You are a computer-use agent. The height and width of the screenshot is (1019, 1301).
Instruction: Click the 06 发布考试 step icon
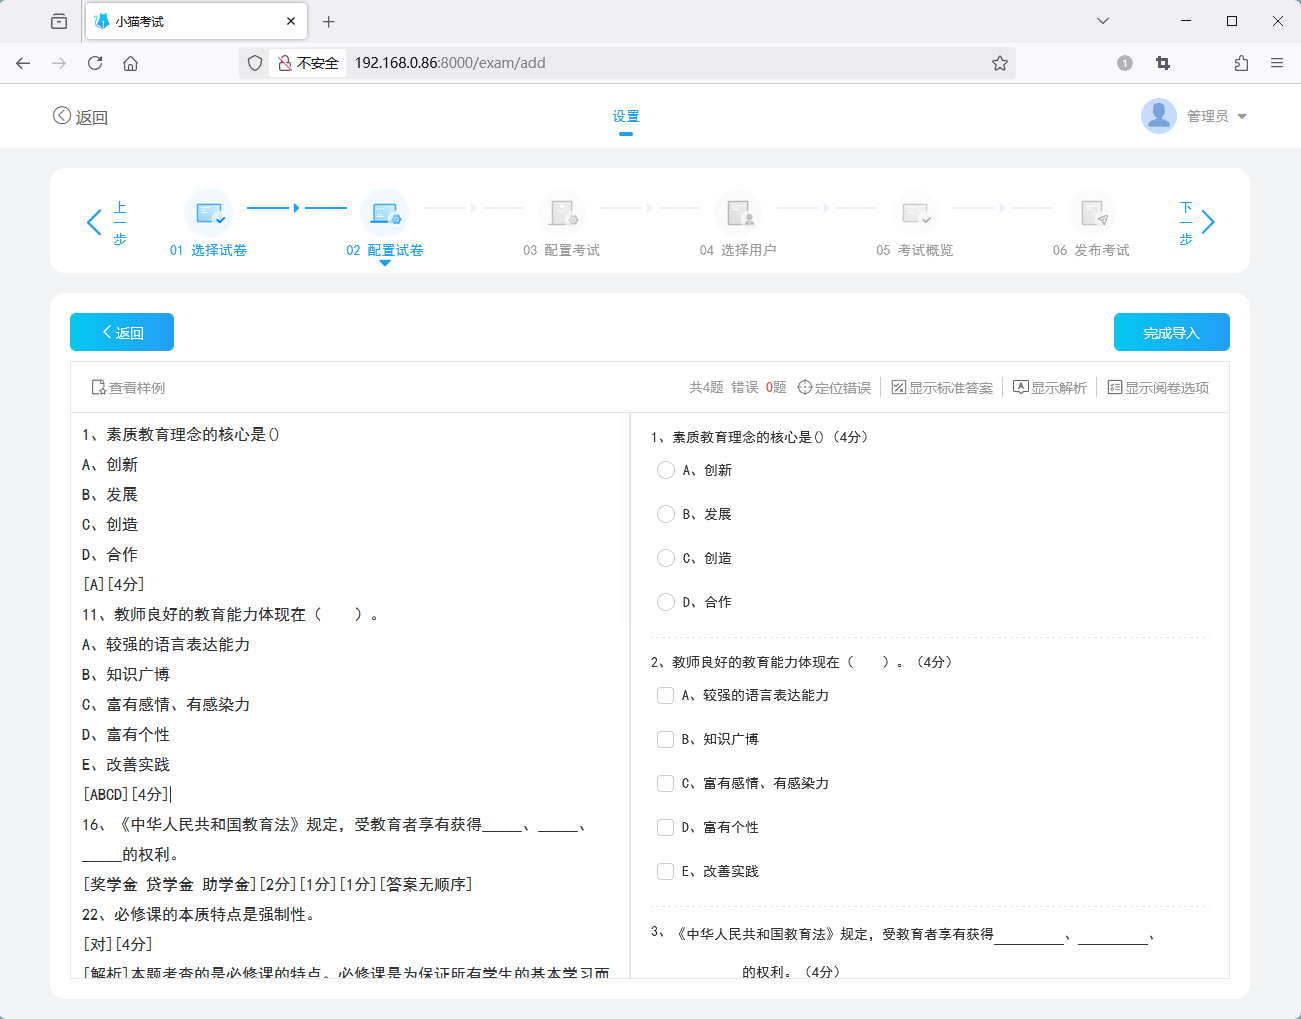coord(1092,214)
